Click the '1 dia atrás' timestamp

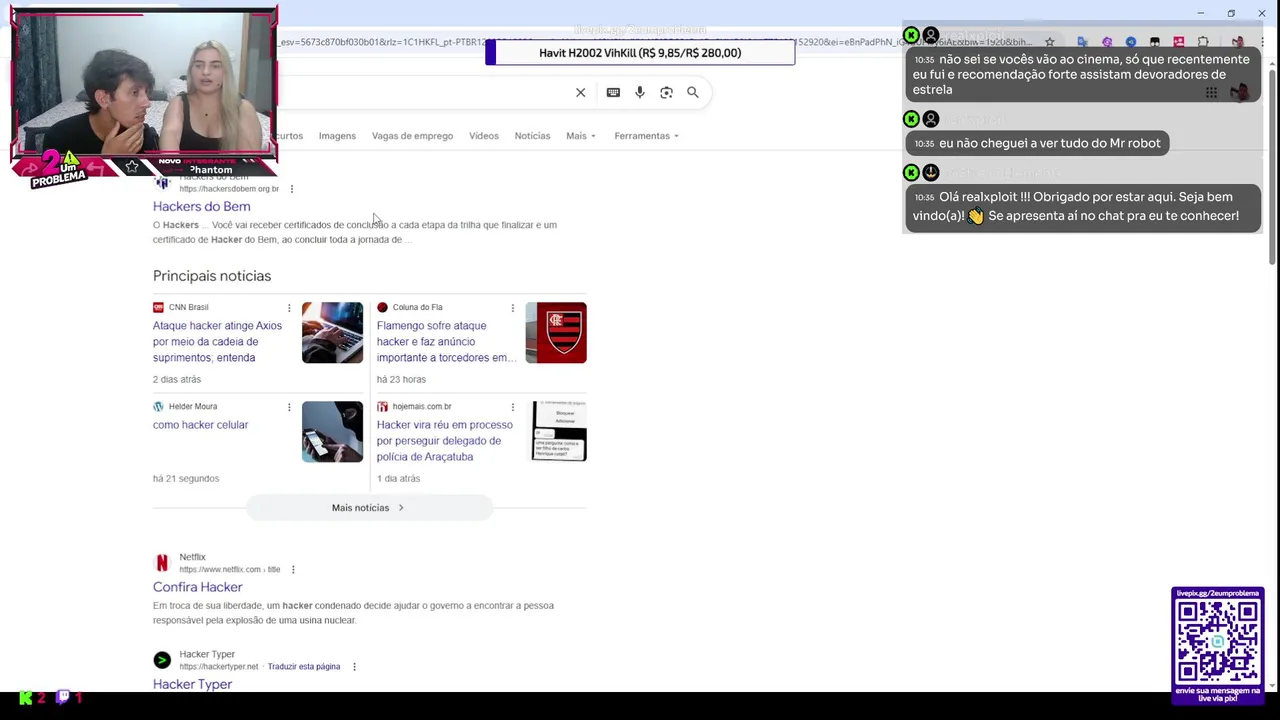pyautogui.click(x=398, y=478)
